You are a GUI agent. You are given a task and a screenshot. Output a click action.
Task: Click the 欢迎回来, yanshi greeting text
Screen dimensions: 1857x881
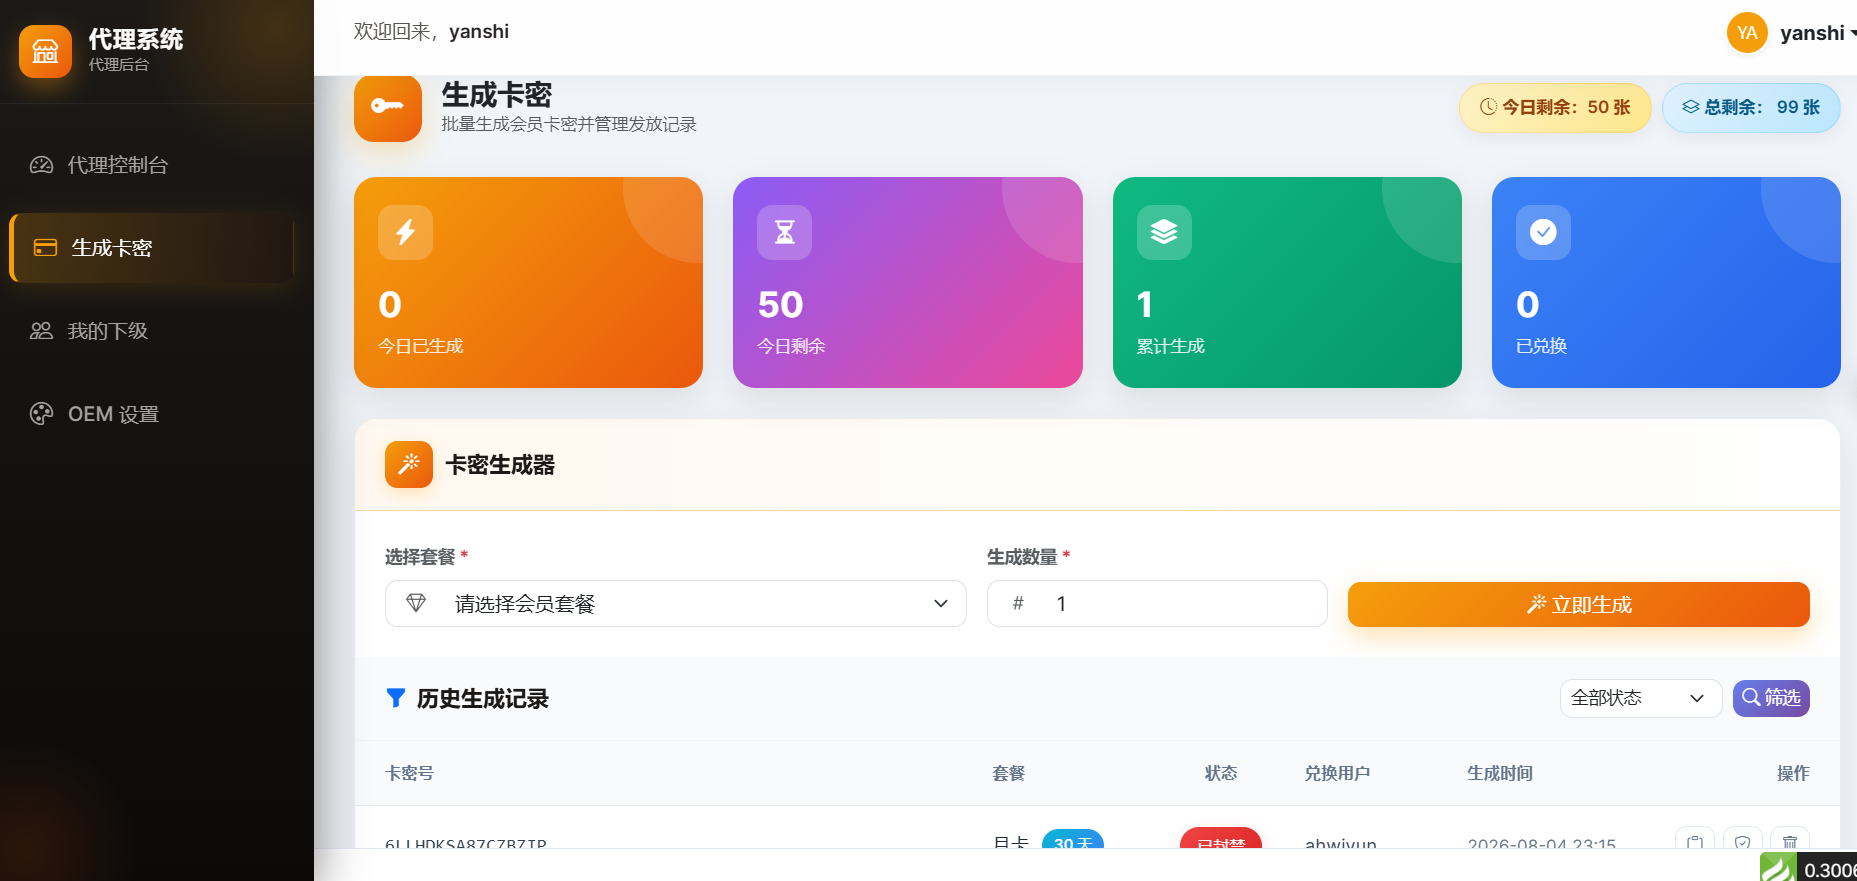(x=431, y=32)
